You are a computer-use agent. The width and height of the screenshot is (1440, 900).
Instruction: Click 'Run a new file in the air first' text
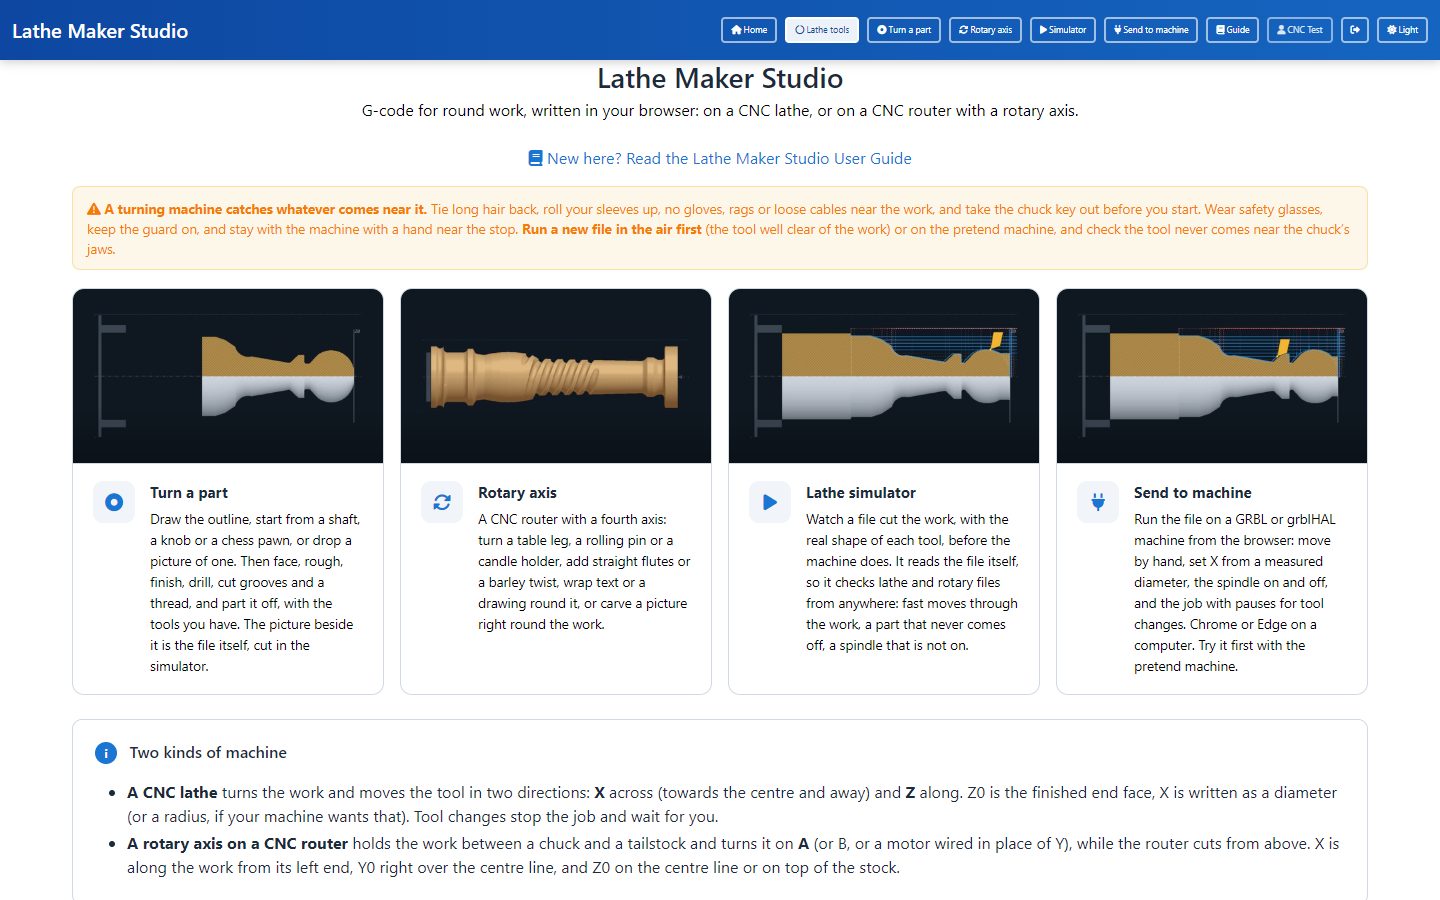(612, 229)
